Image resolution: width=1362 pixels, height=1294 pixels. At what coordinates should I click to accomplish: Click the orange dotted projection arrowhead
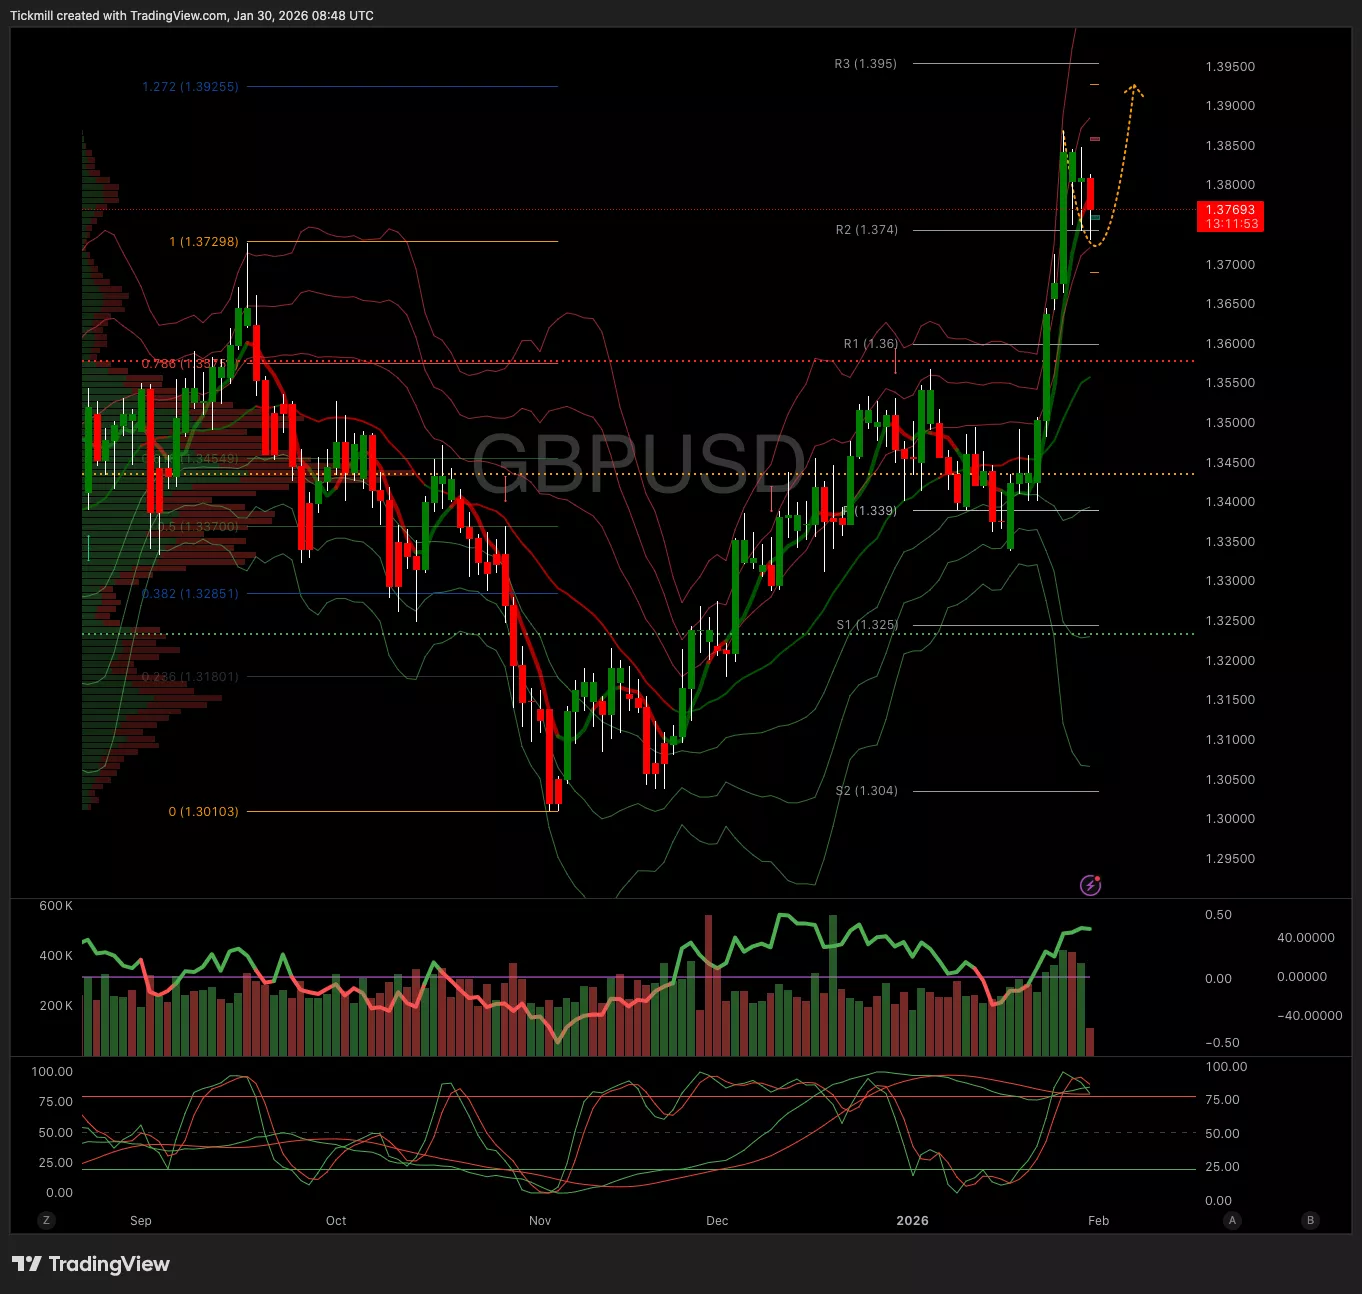pyautogui.click(x=1133, y=90)
